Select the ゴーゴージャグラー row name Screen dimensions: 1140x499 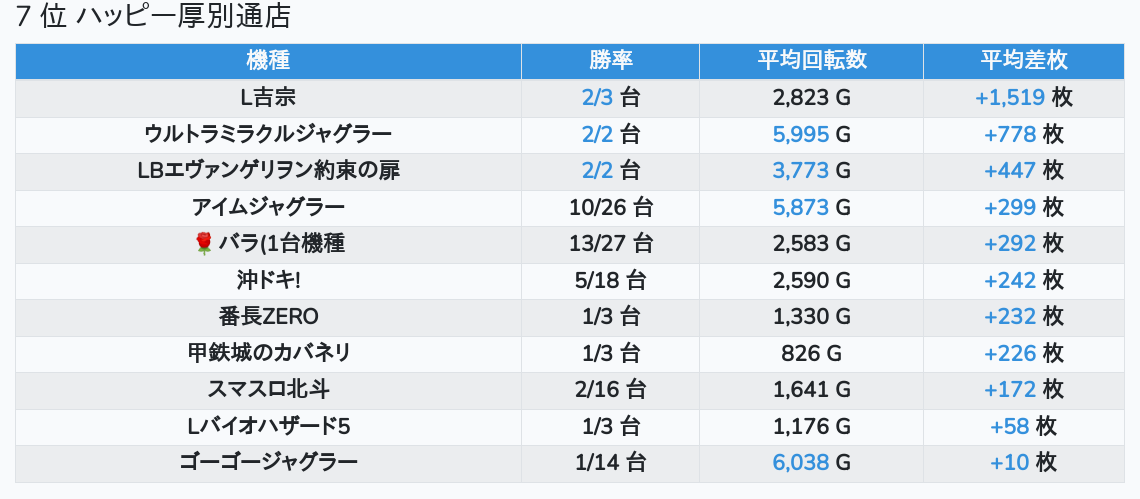[x=268, y=462]
